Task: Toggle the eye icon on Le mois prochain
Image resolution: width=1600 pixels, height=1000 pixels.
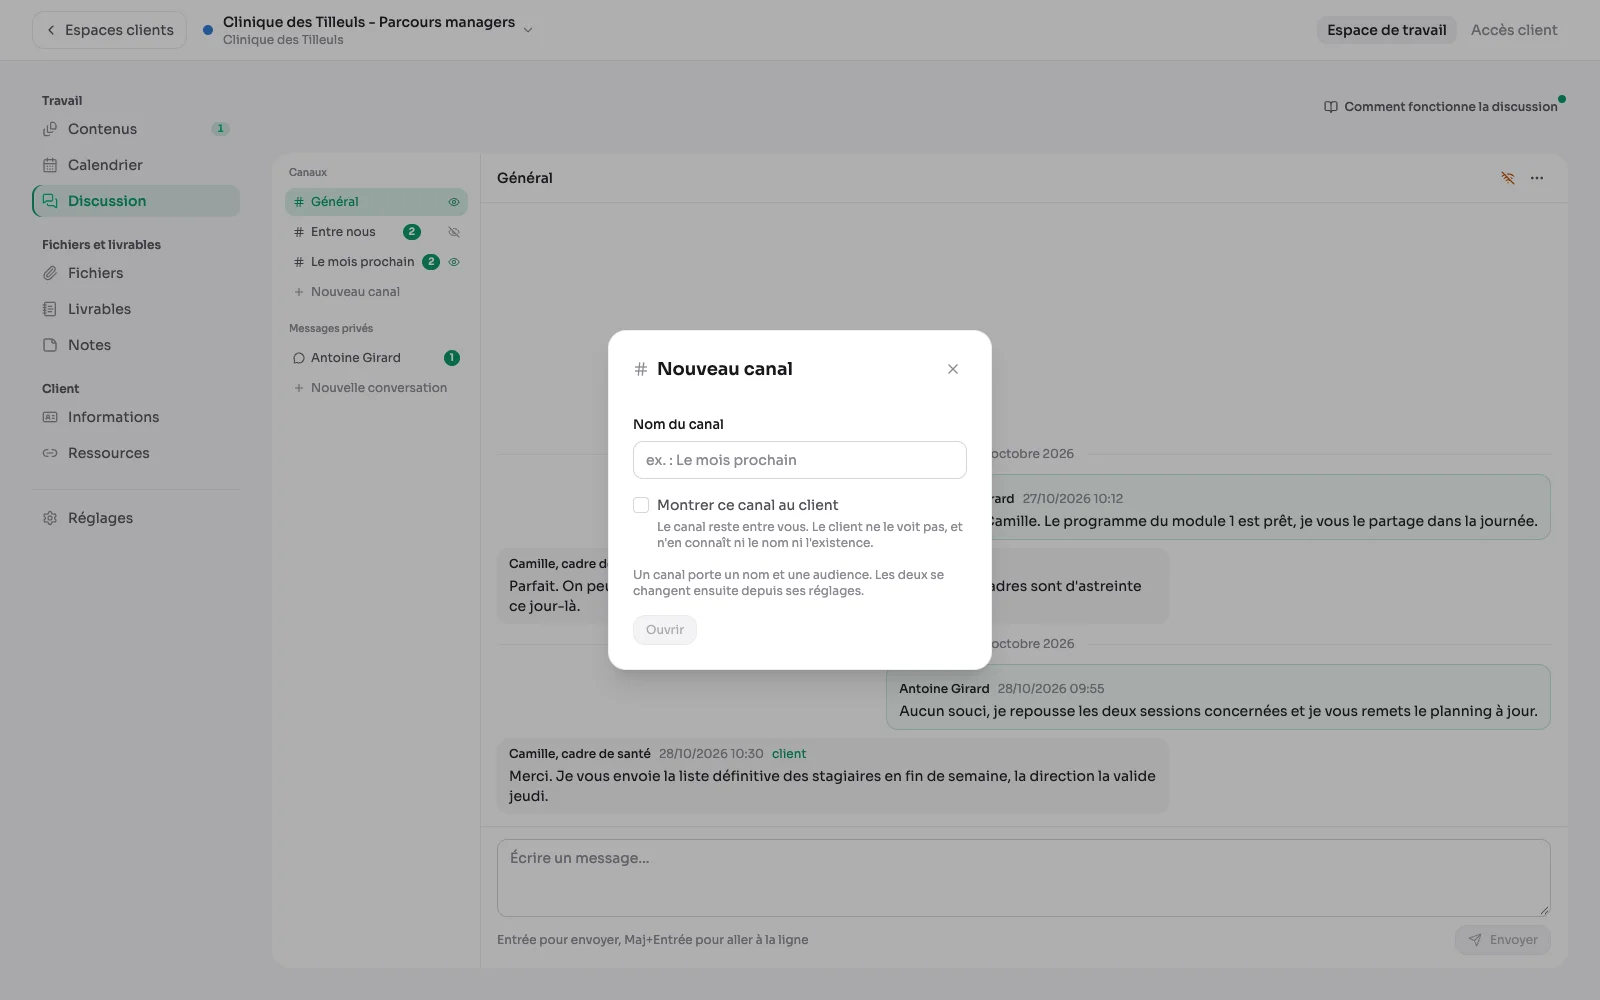Action: [x=454, y=262]
